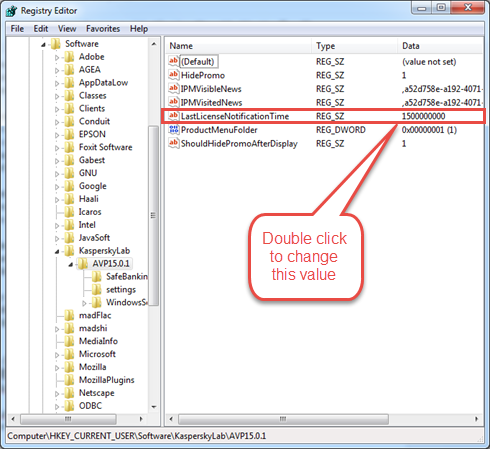Open the Help menu
Viewport: 490px width, 449px height.
[139, 29]
